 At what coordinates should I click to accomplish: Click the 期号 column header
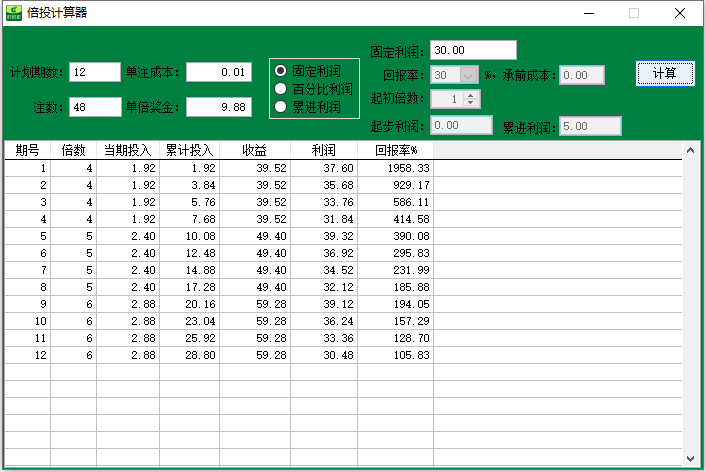coord(27,150)
